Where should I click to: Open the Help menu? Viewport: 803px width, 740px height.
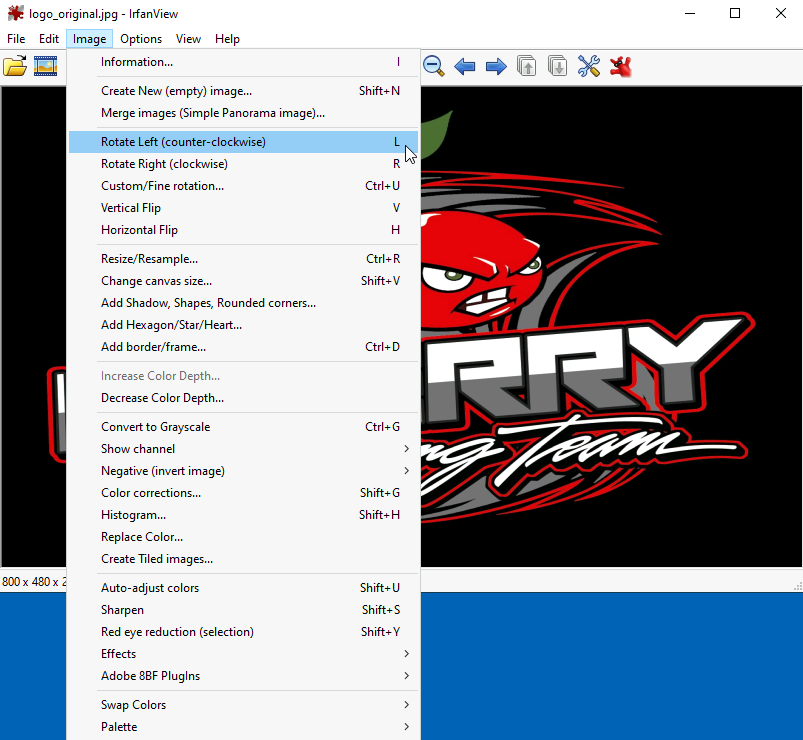227,39
